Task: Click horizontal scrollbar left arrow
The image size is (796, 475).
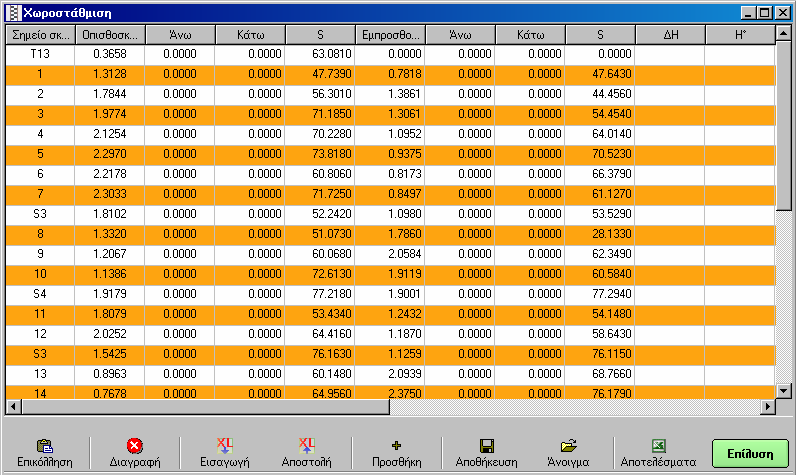Action: coord(13,406)
